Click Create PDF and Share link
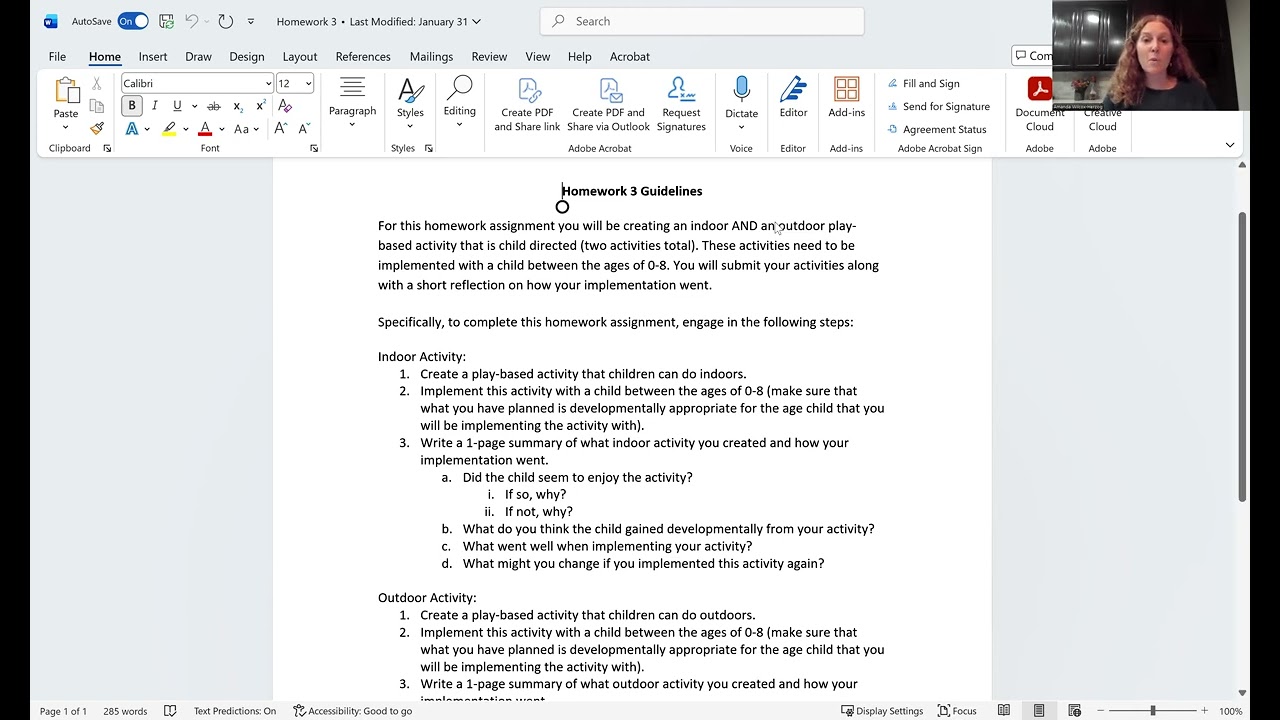 tap(527, 104)
